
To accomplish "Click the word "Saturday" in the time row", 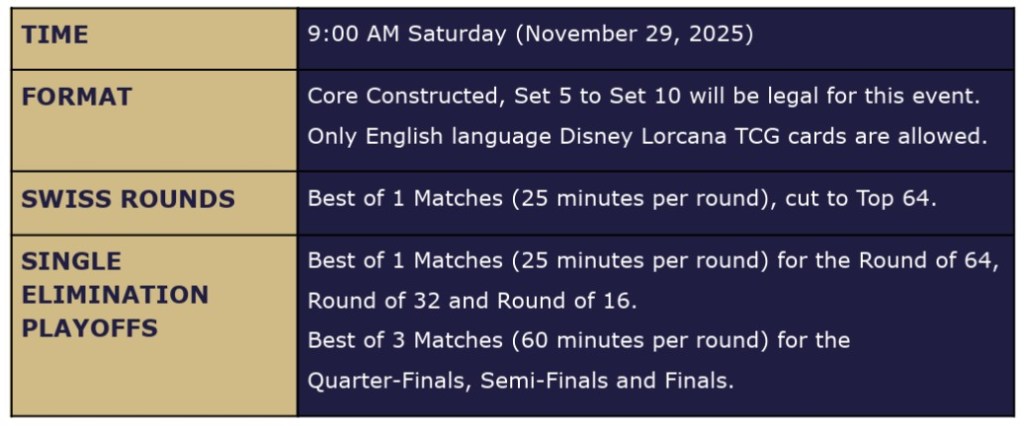I will point(458,35).
